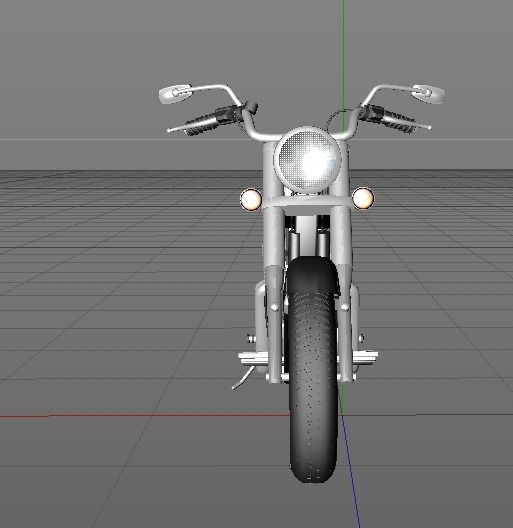Select the kickstand lever at lower left
The width and height of the screenshot is (513, 528).
[x=243, y=378]
